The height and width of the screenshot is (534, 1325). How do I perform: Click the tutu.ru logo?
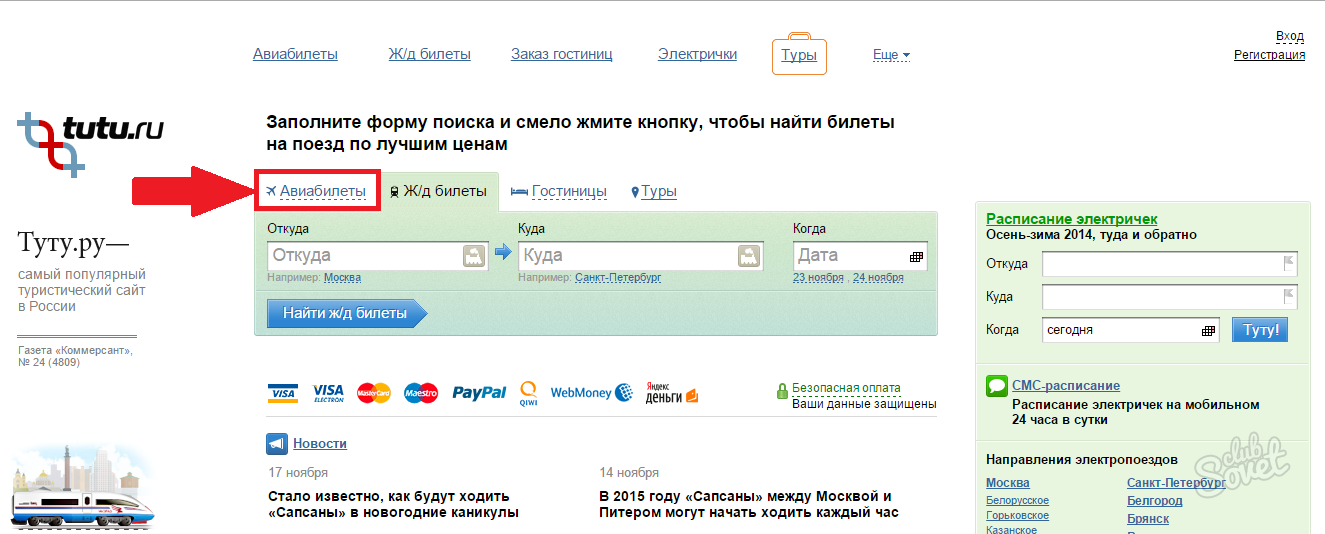(90, 142)
